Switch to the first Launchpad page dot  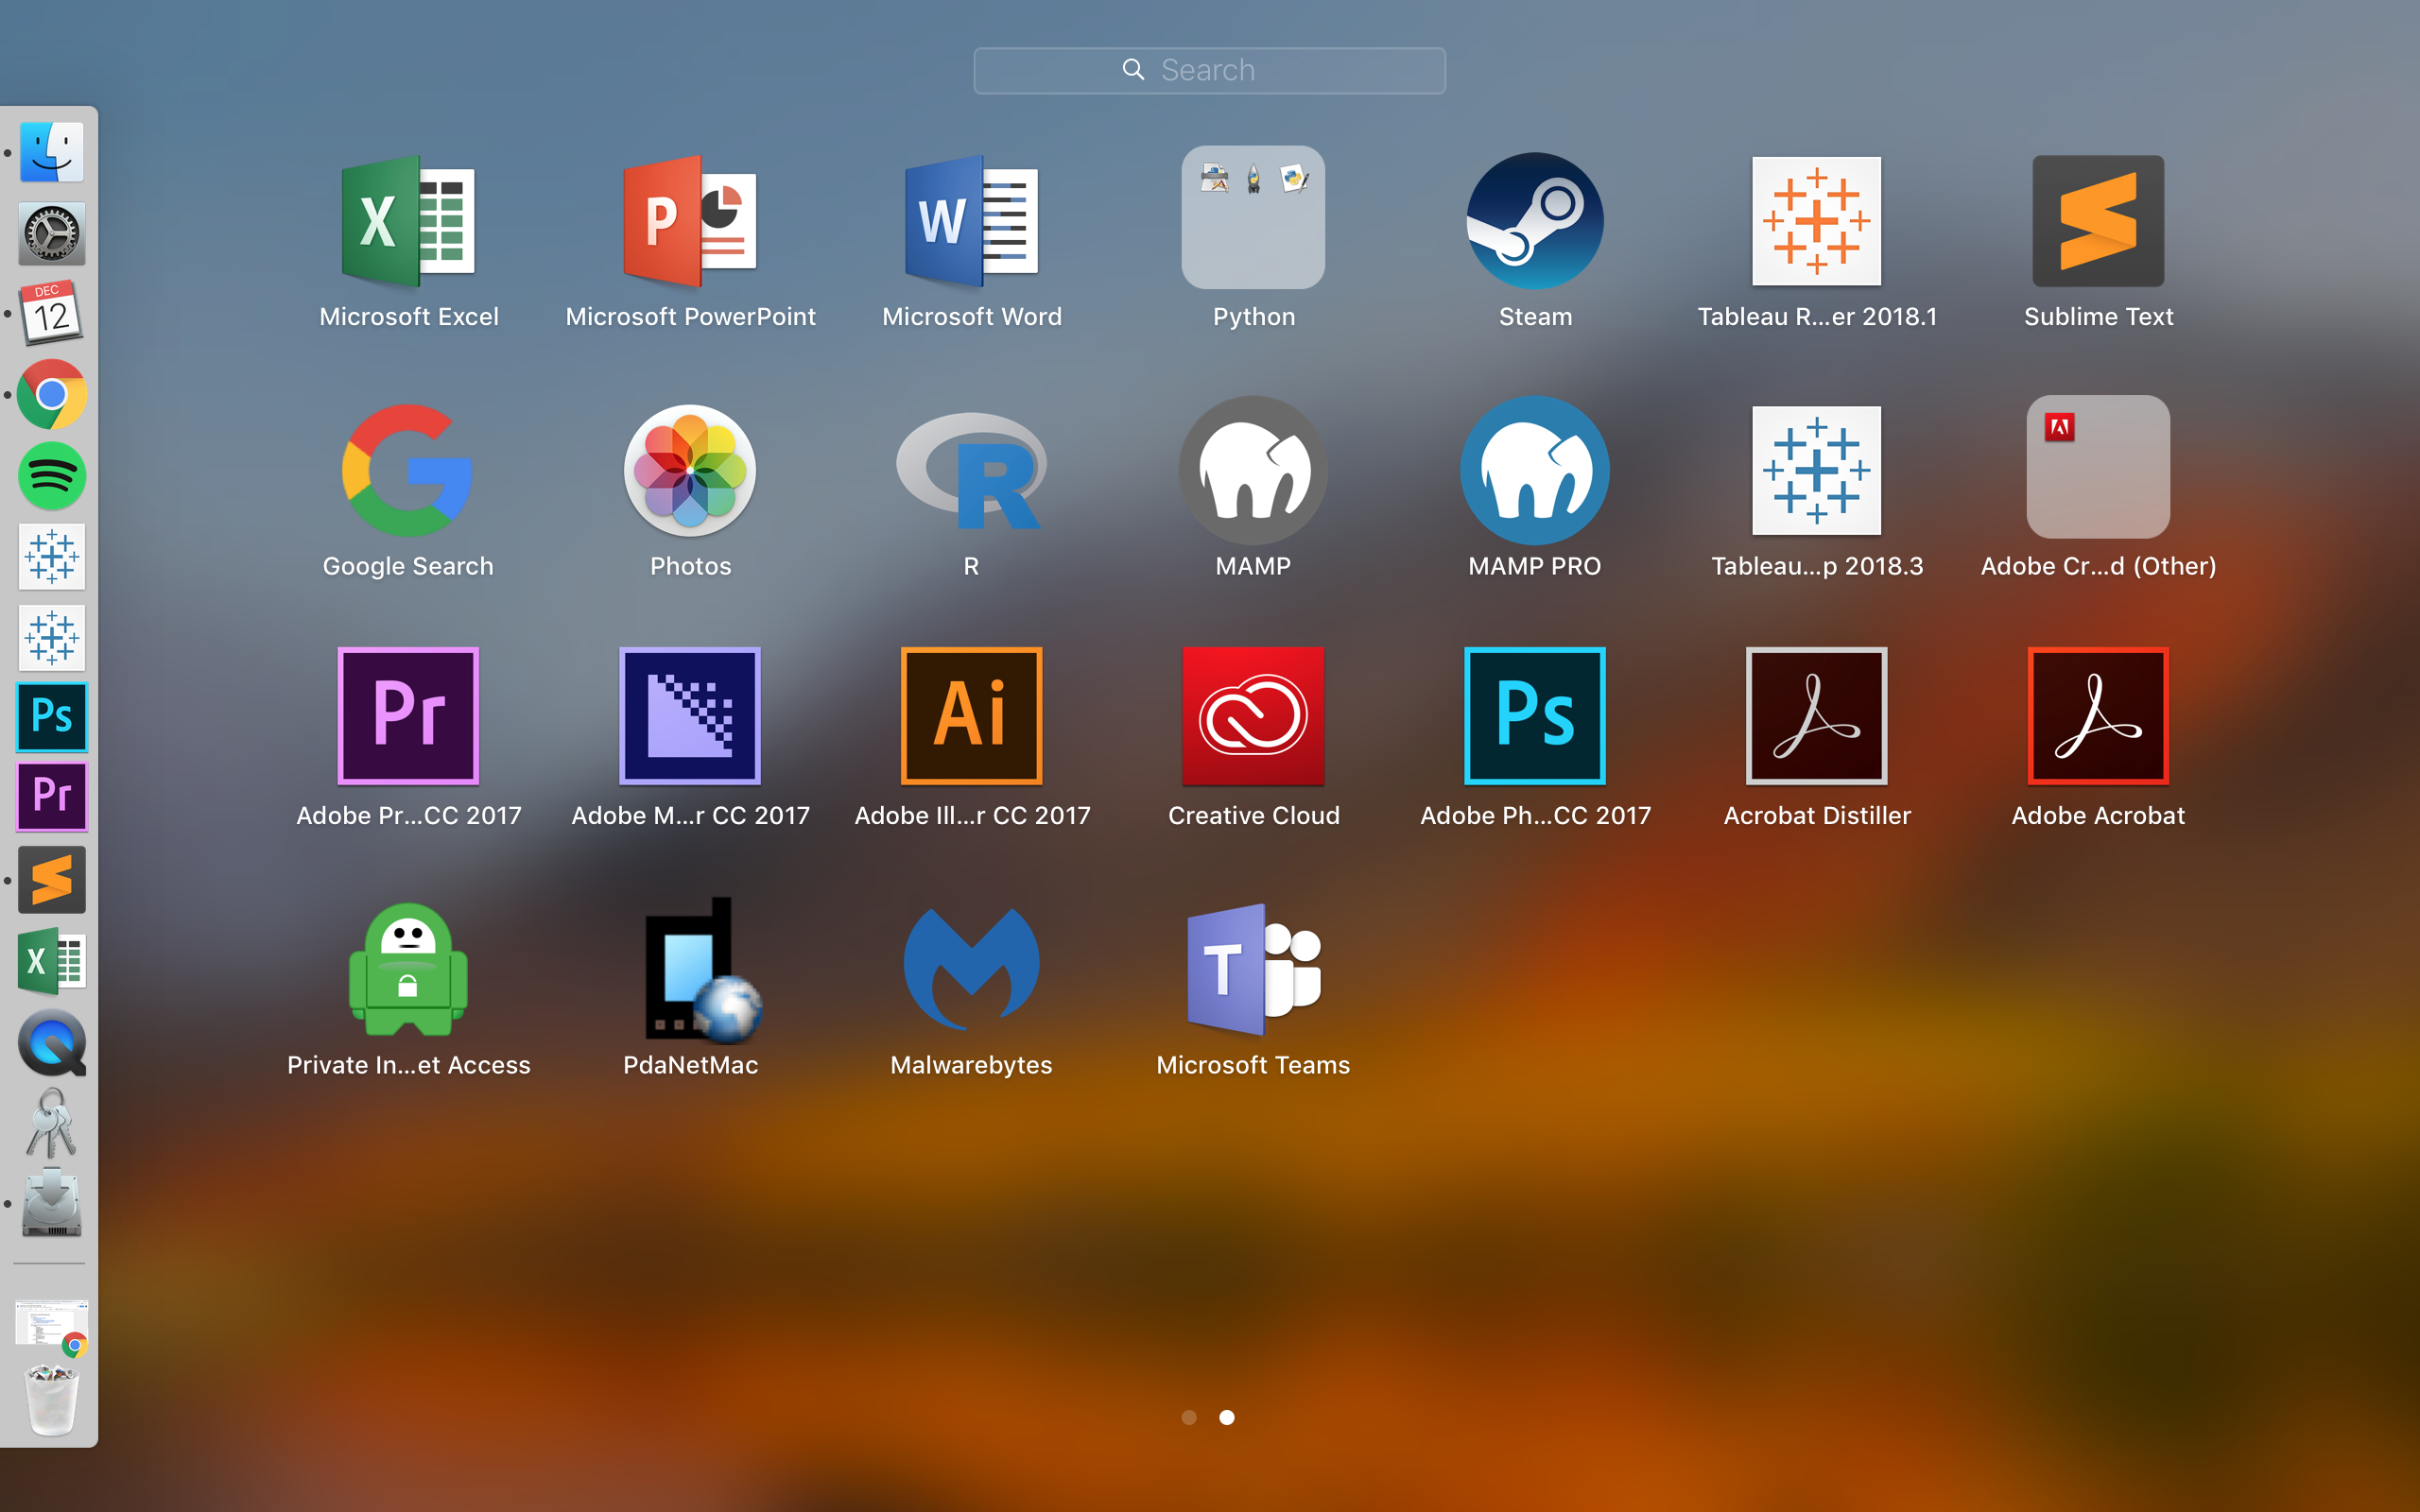click(x=1189, y=1417)
